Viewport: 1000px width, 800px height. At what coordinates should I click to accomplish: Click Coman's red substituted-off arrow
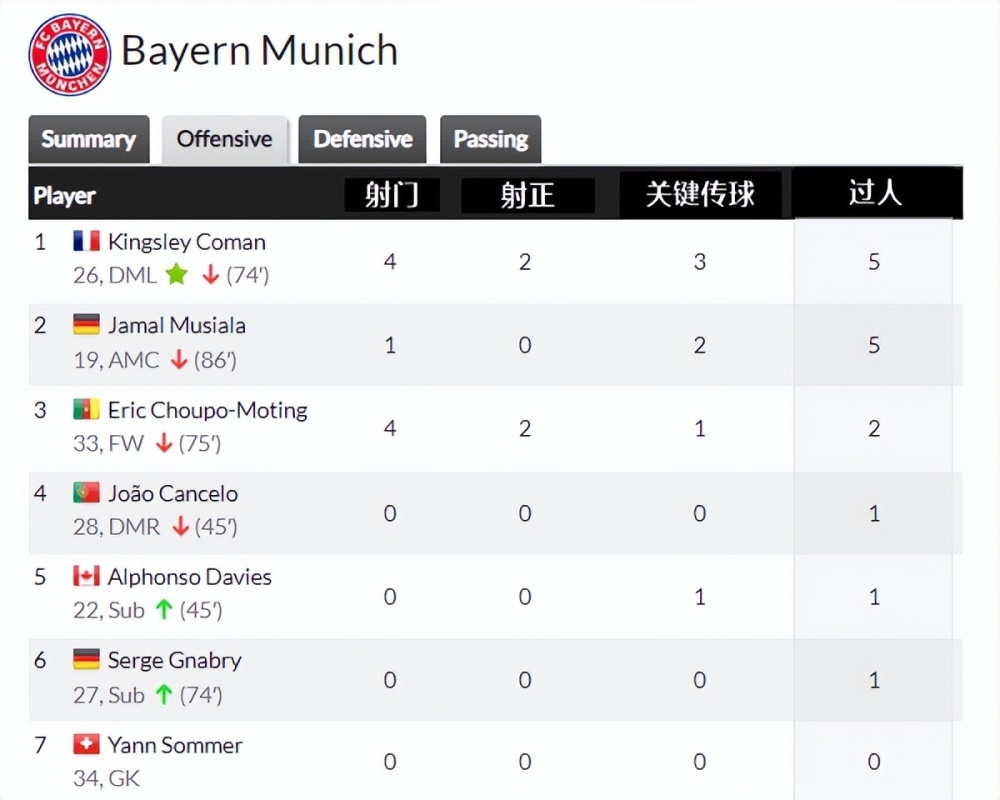coord(210,275)
